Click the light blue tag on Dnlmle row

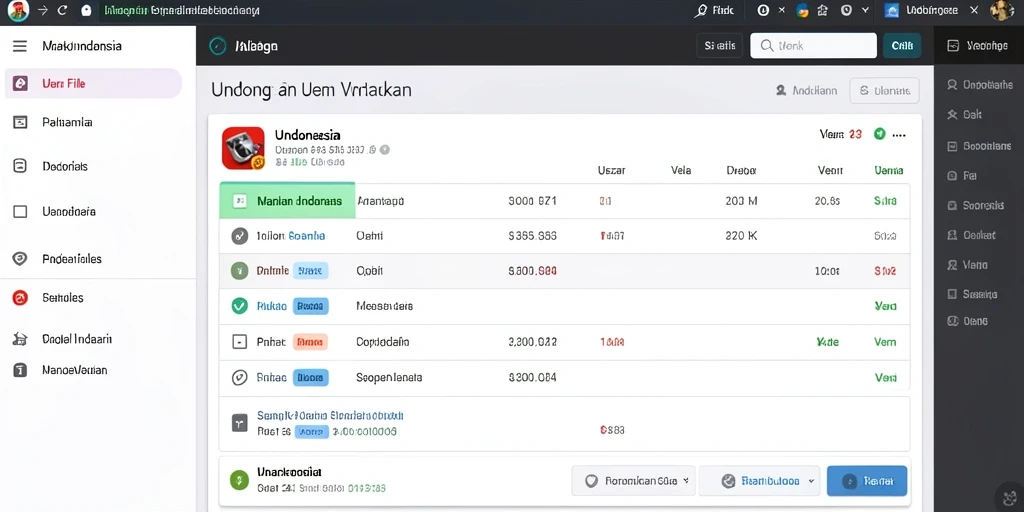(310, 270)
